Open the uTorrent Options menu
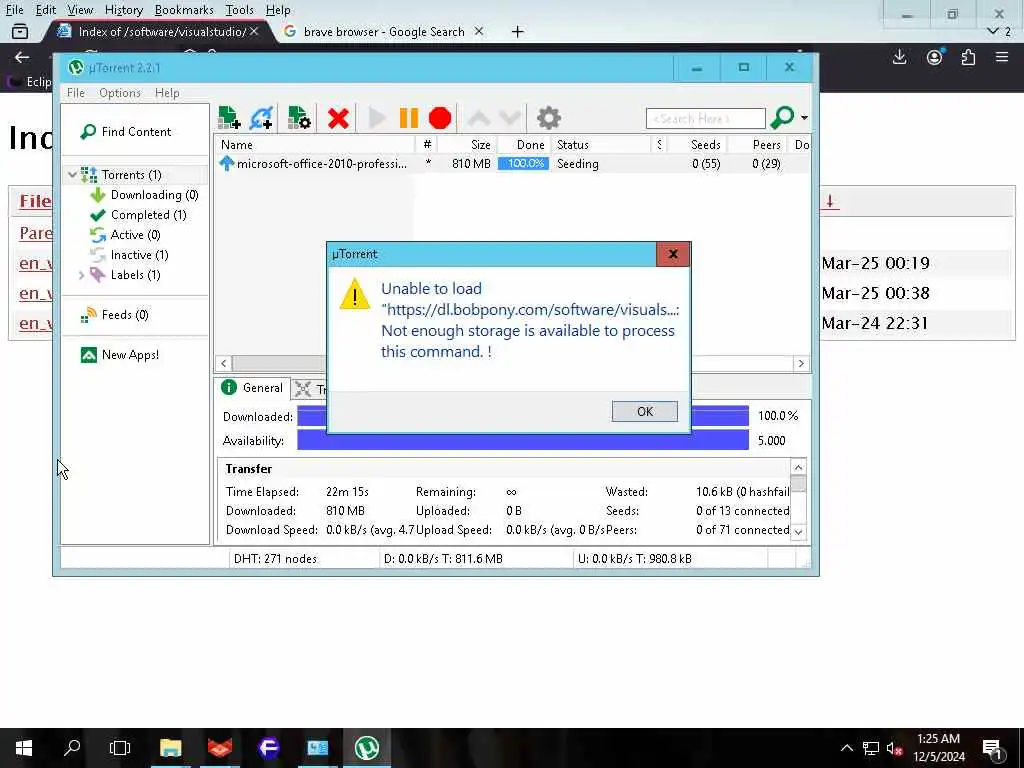The image size is (1024, 768). (120, 93)
